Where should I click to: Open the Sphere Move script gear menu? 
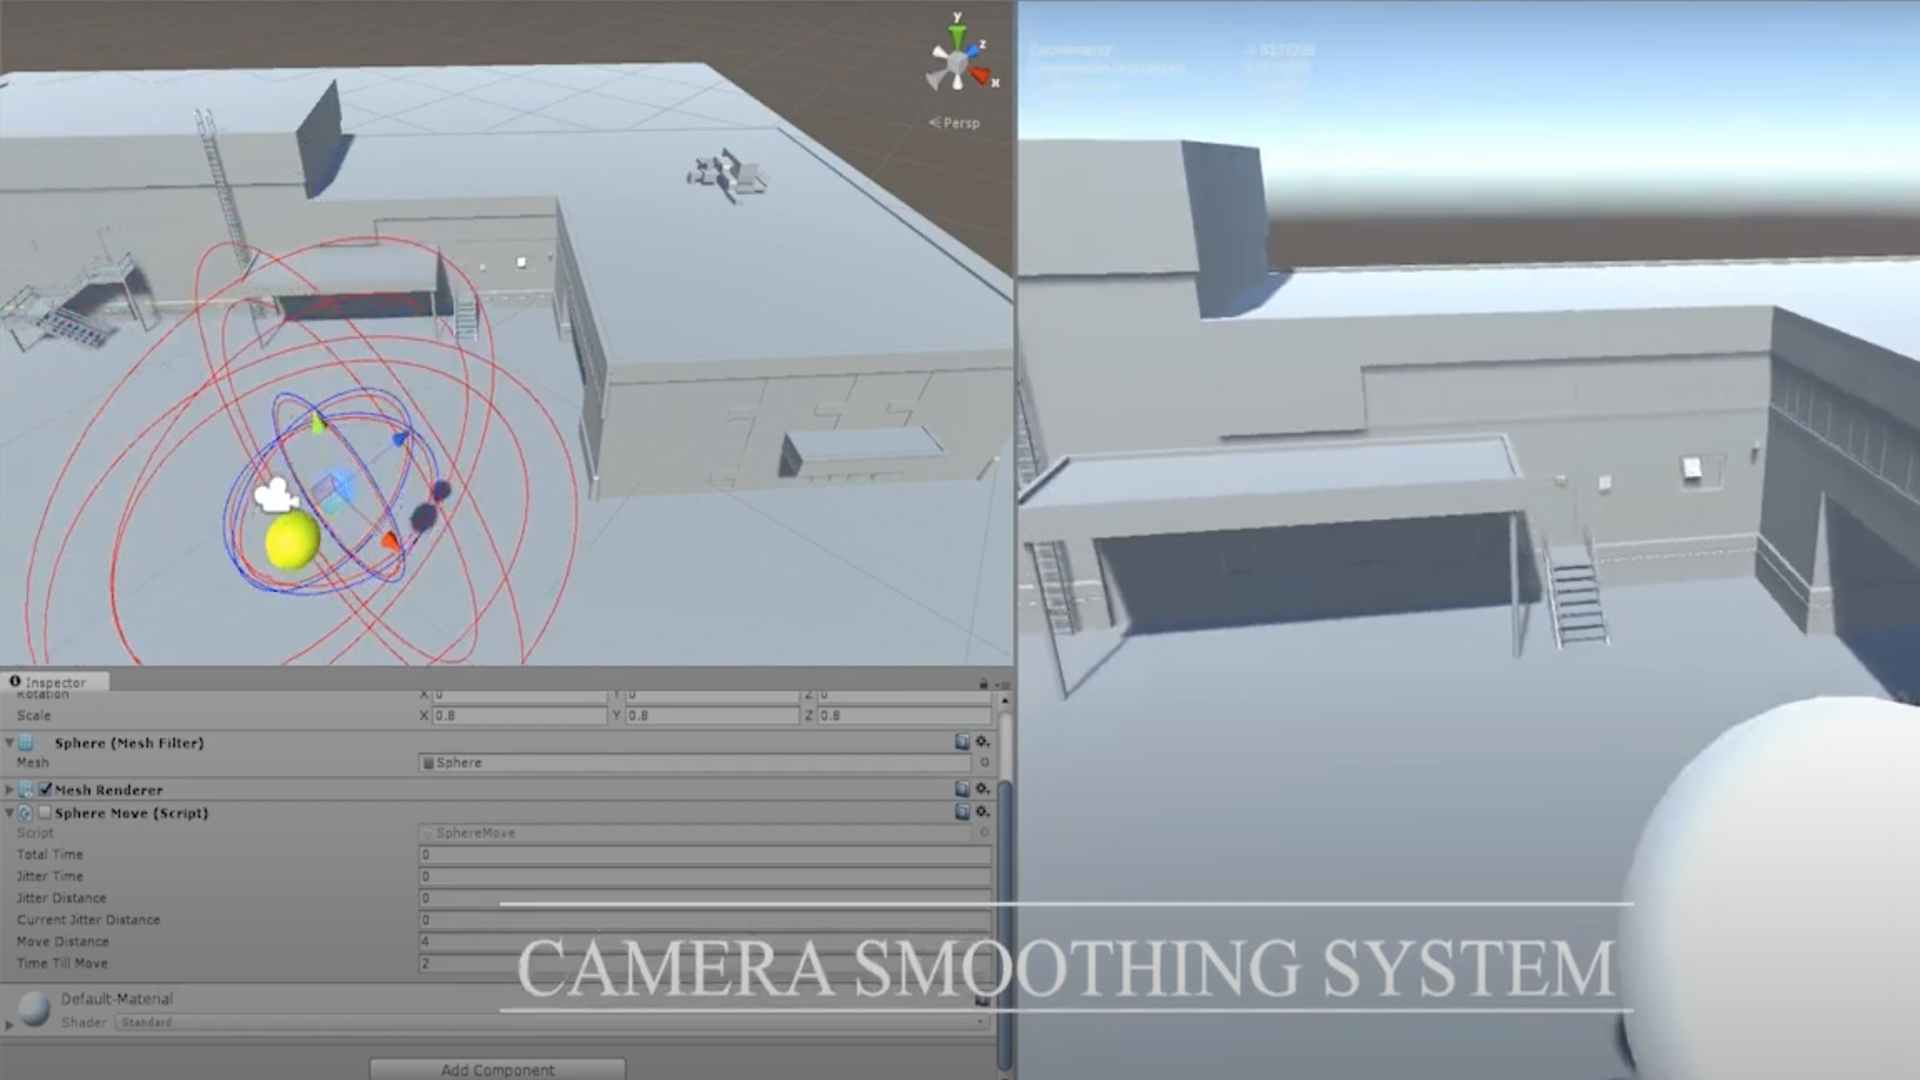click(983, 812)
